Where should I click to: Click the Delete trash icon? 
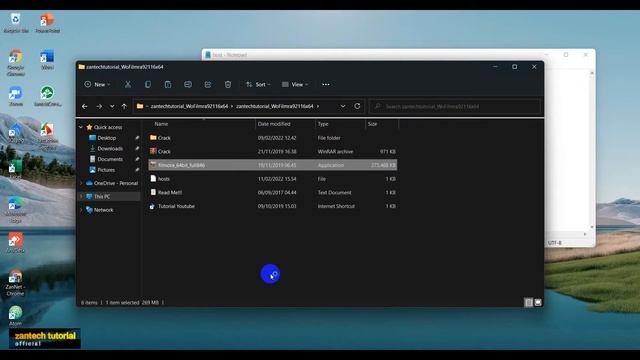point(228,84)
